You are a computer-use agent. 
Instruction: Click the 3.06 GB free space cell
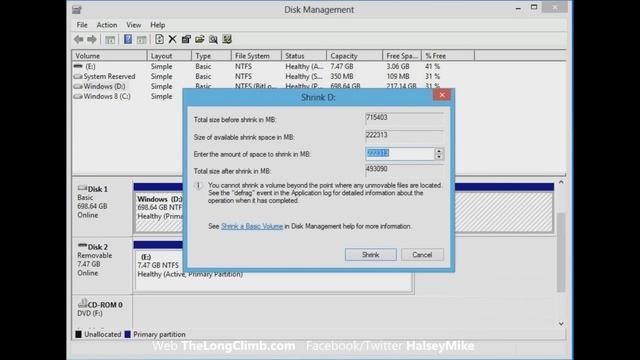pos(398,66)
